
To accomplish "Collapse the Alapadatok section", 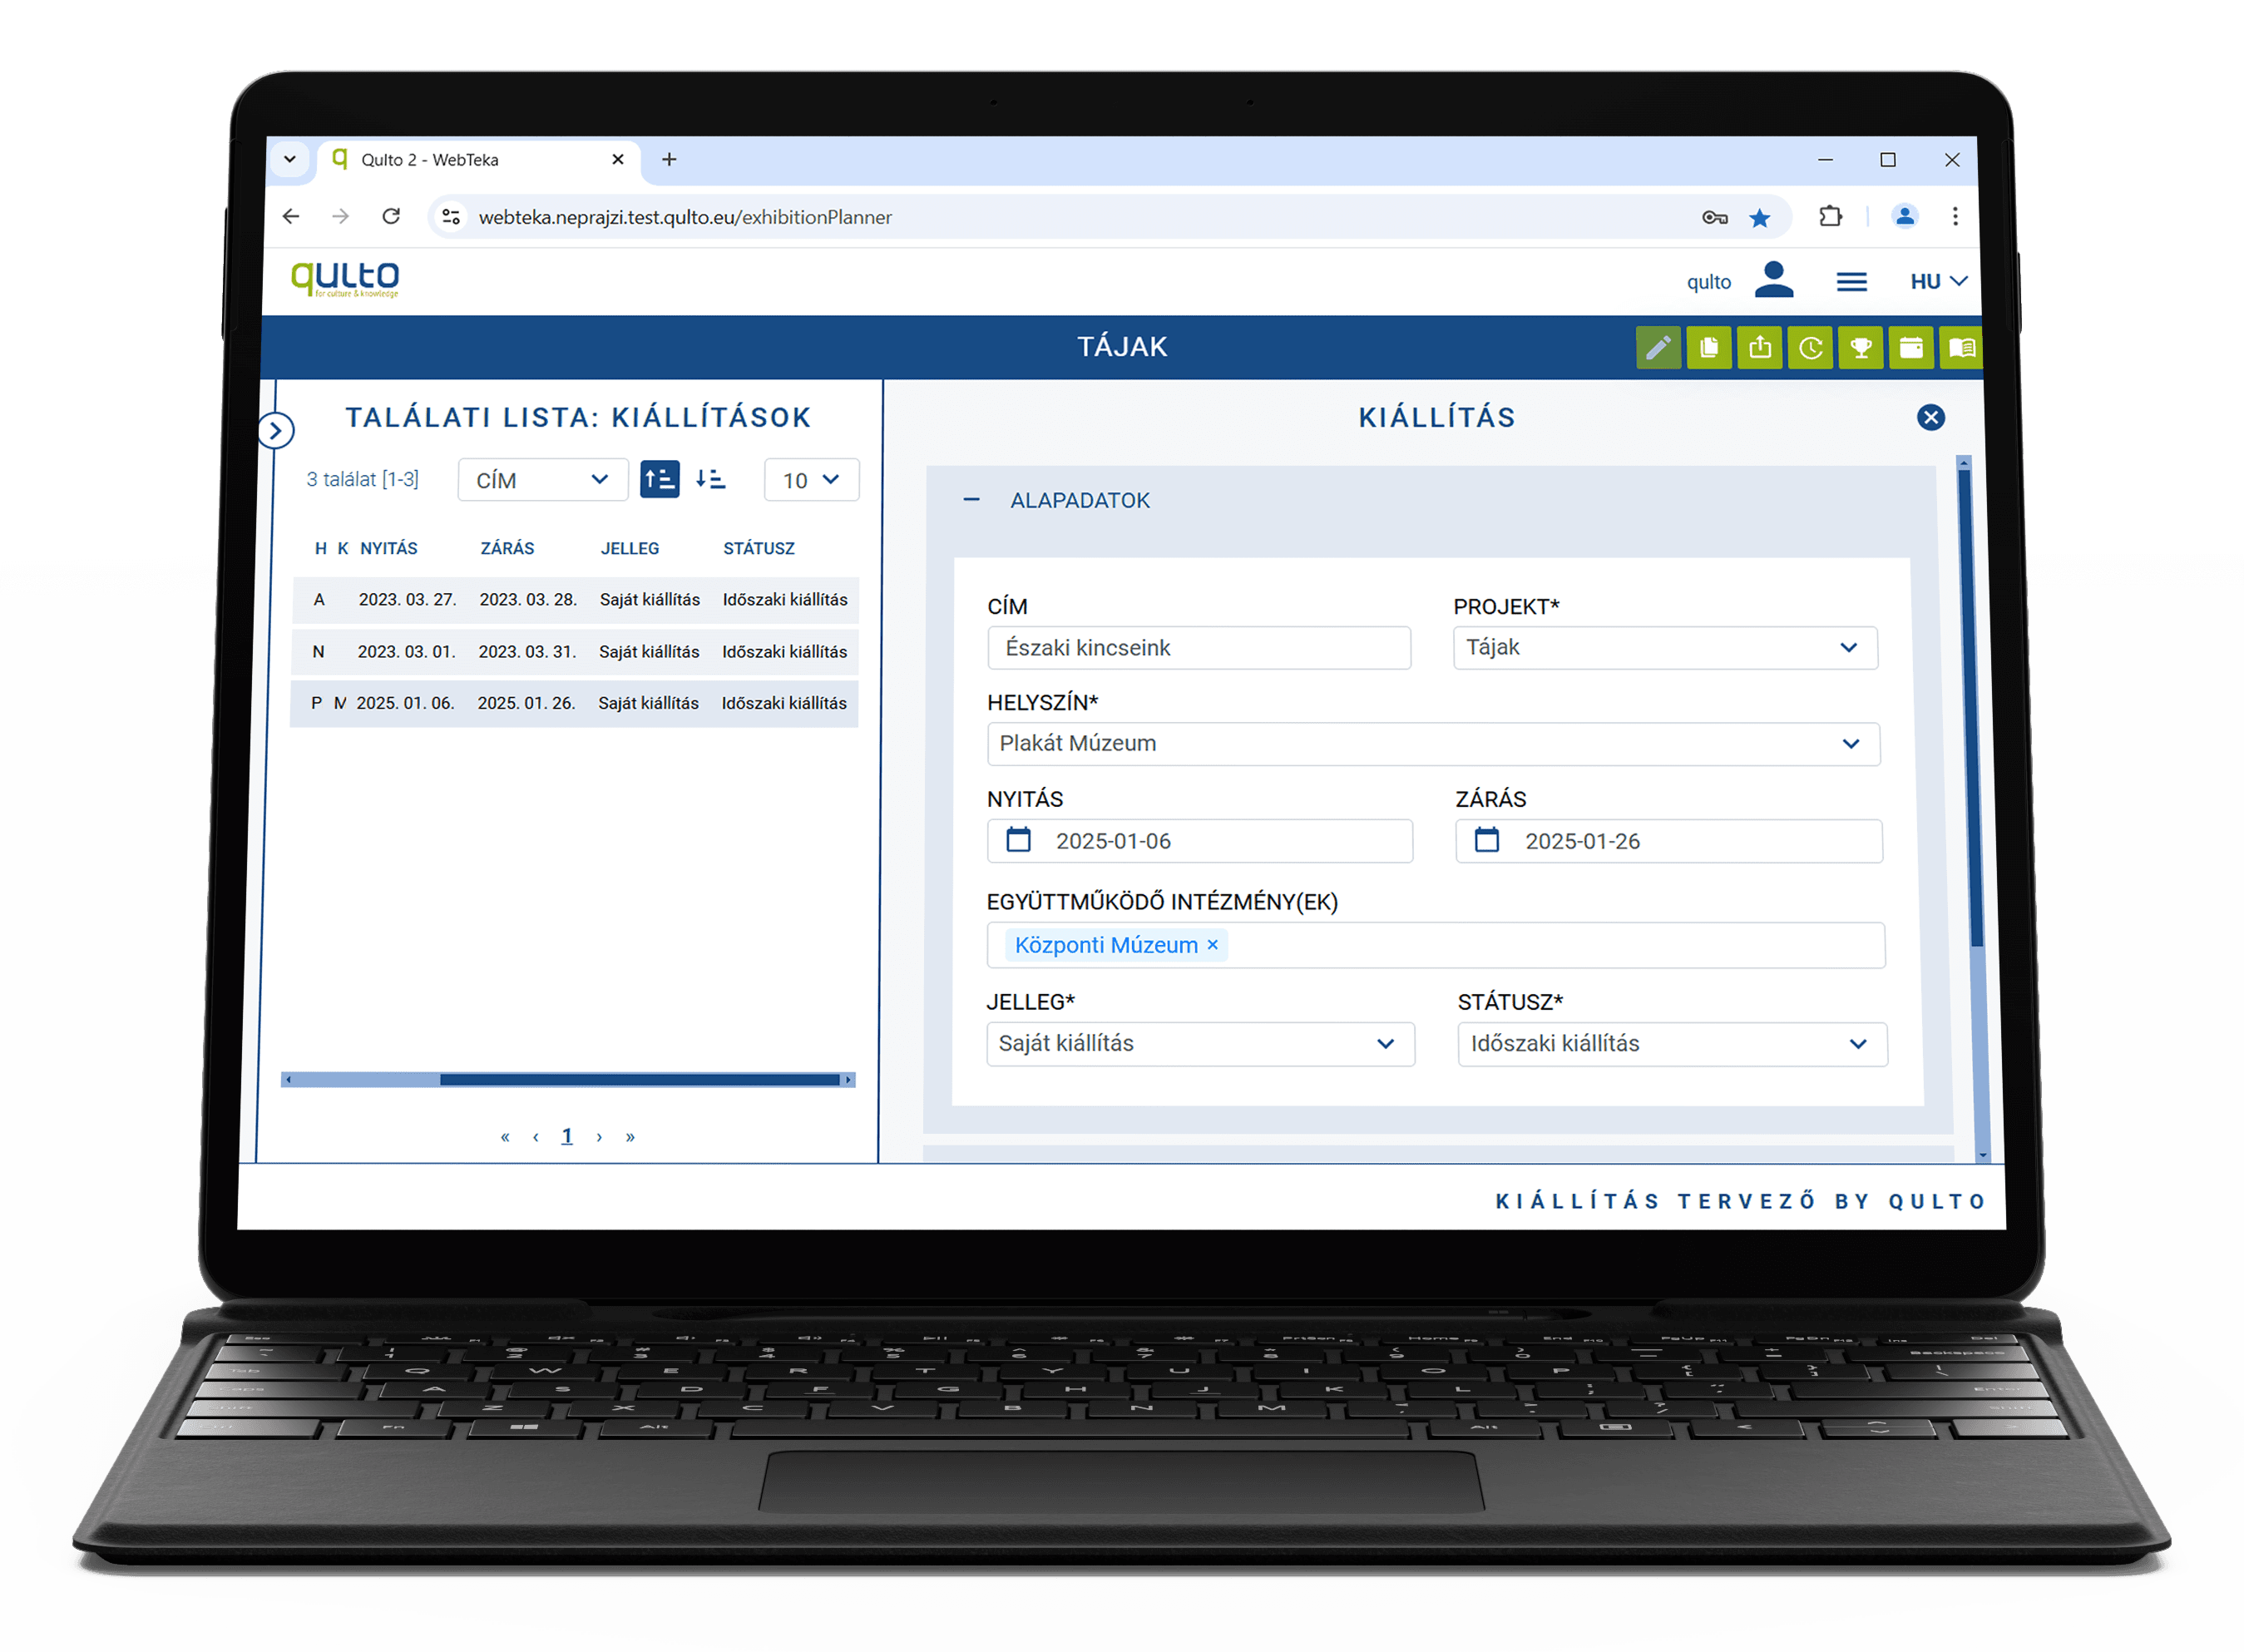I will [x=971, y=500].
